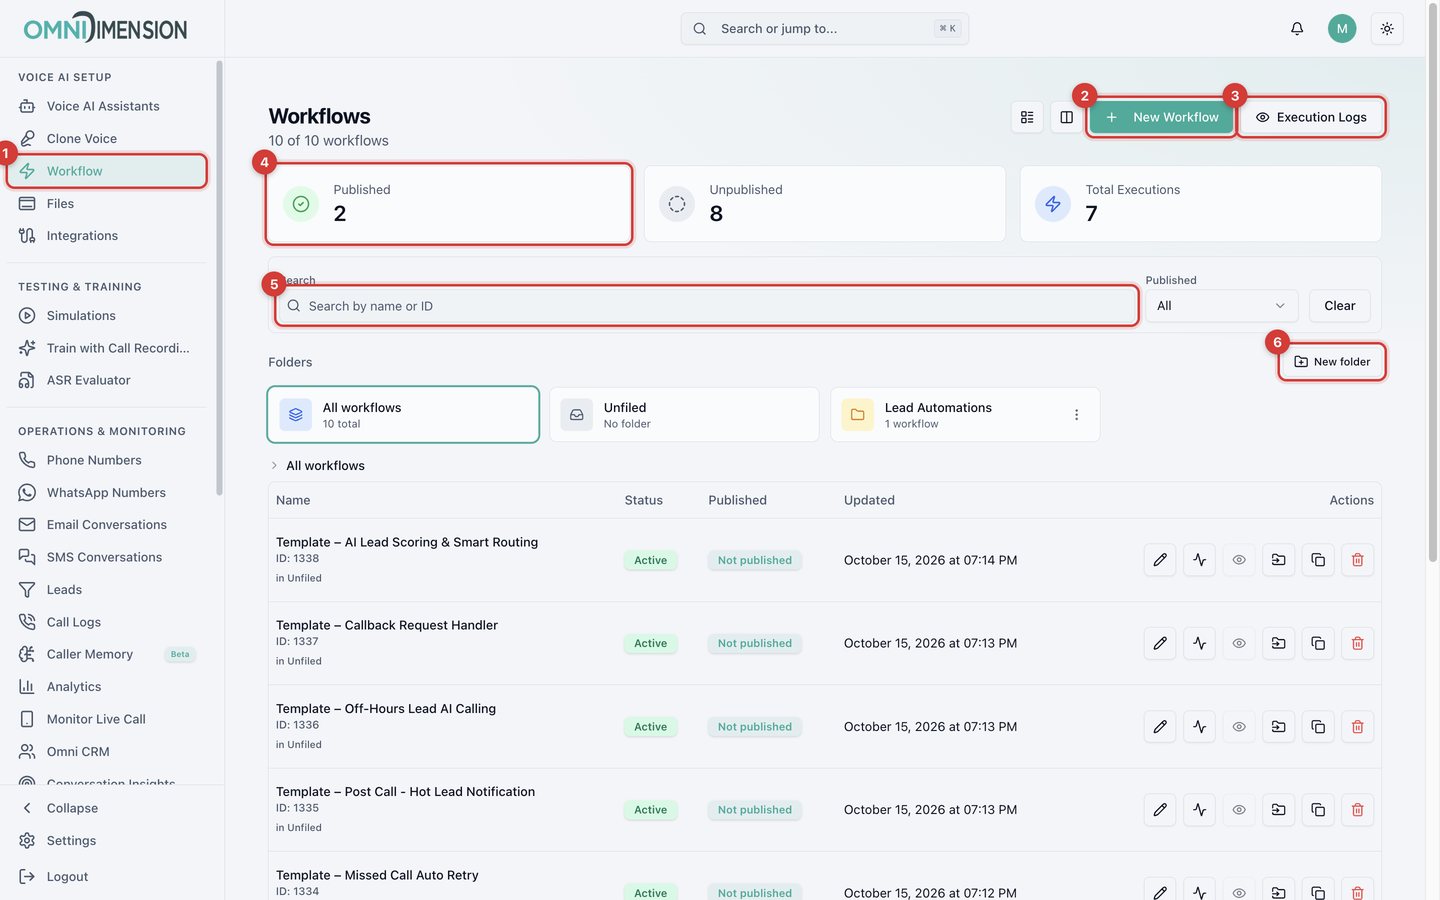This screenshot has width=1440, height=900.
Task: Edit AI Lead Scoring & Smart Routing workflow
Action: [1160, 560]
